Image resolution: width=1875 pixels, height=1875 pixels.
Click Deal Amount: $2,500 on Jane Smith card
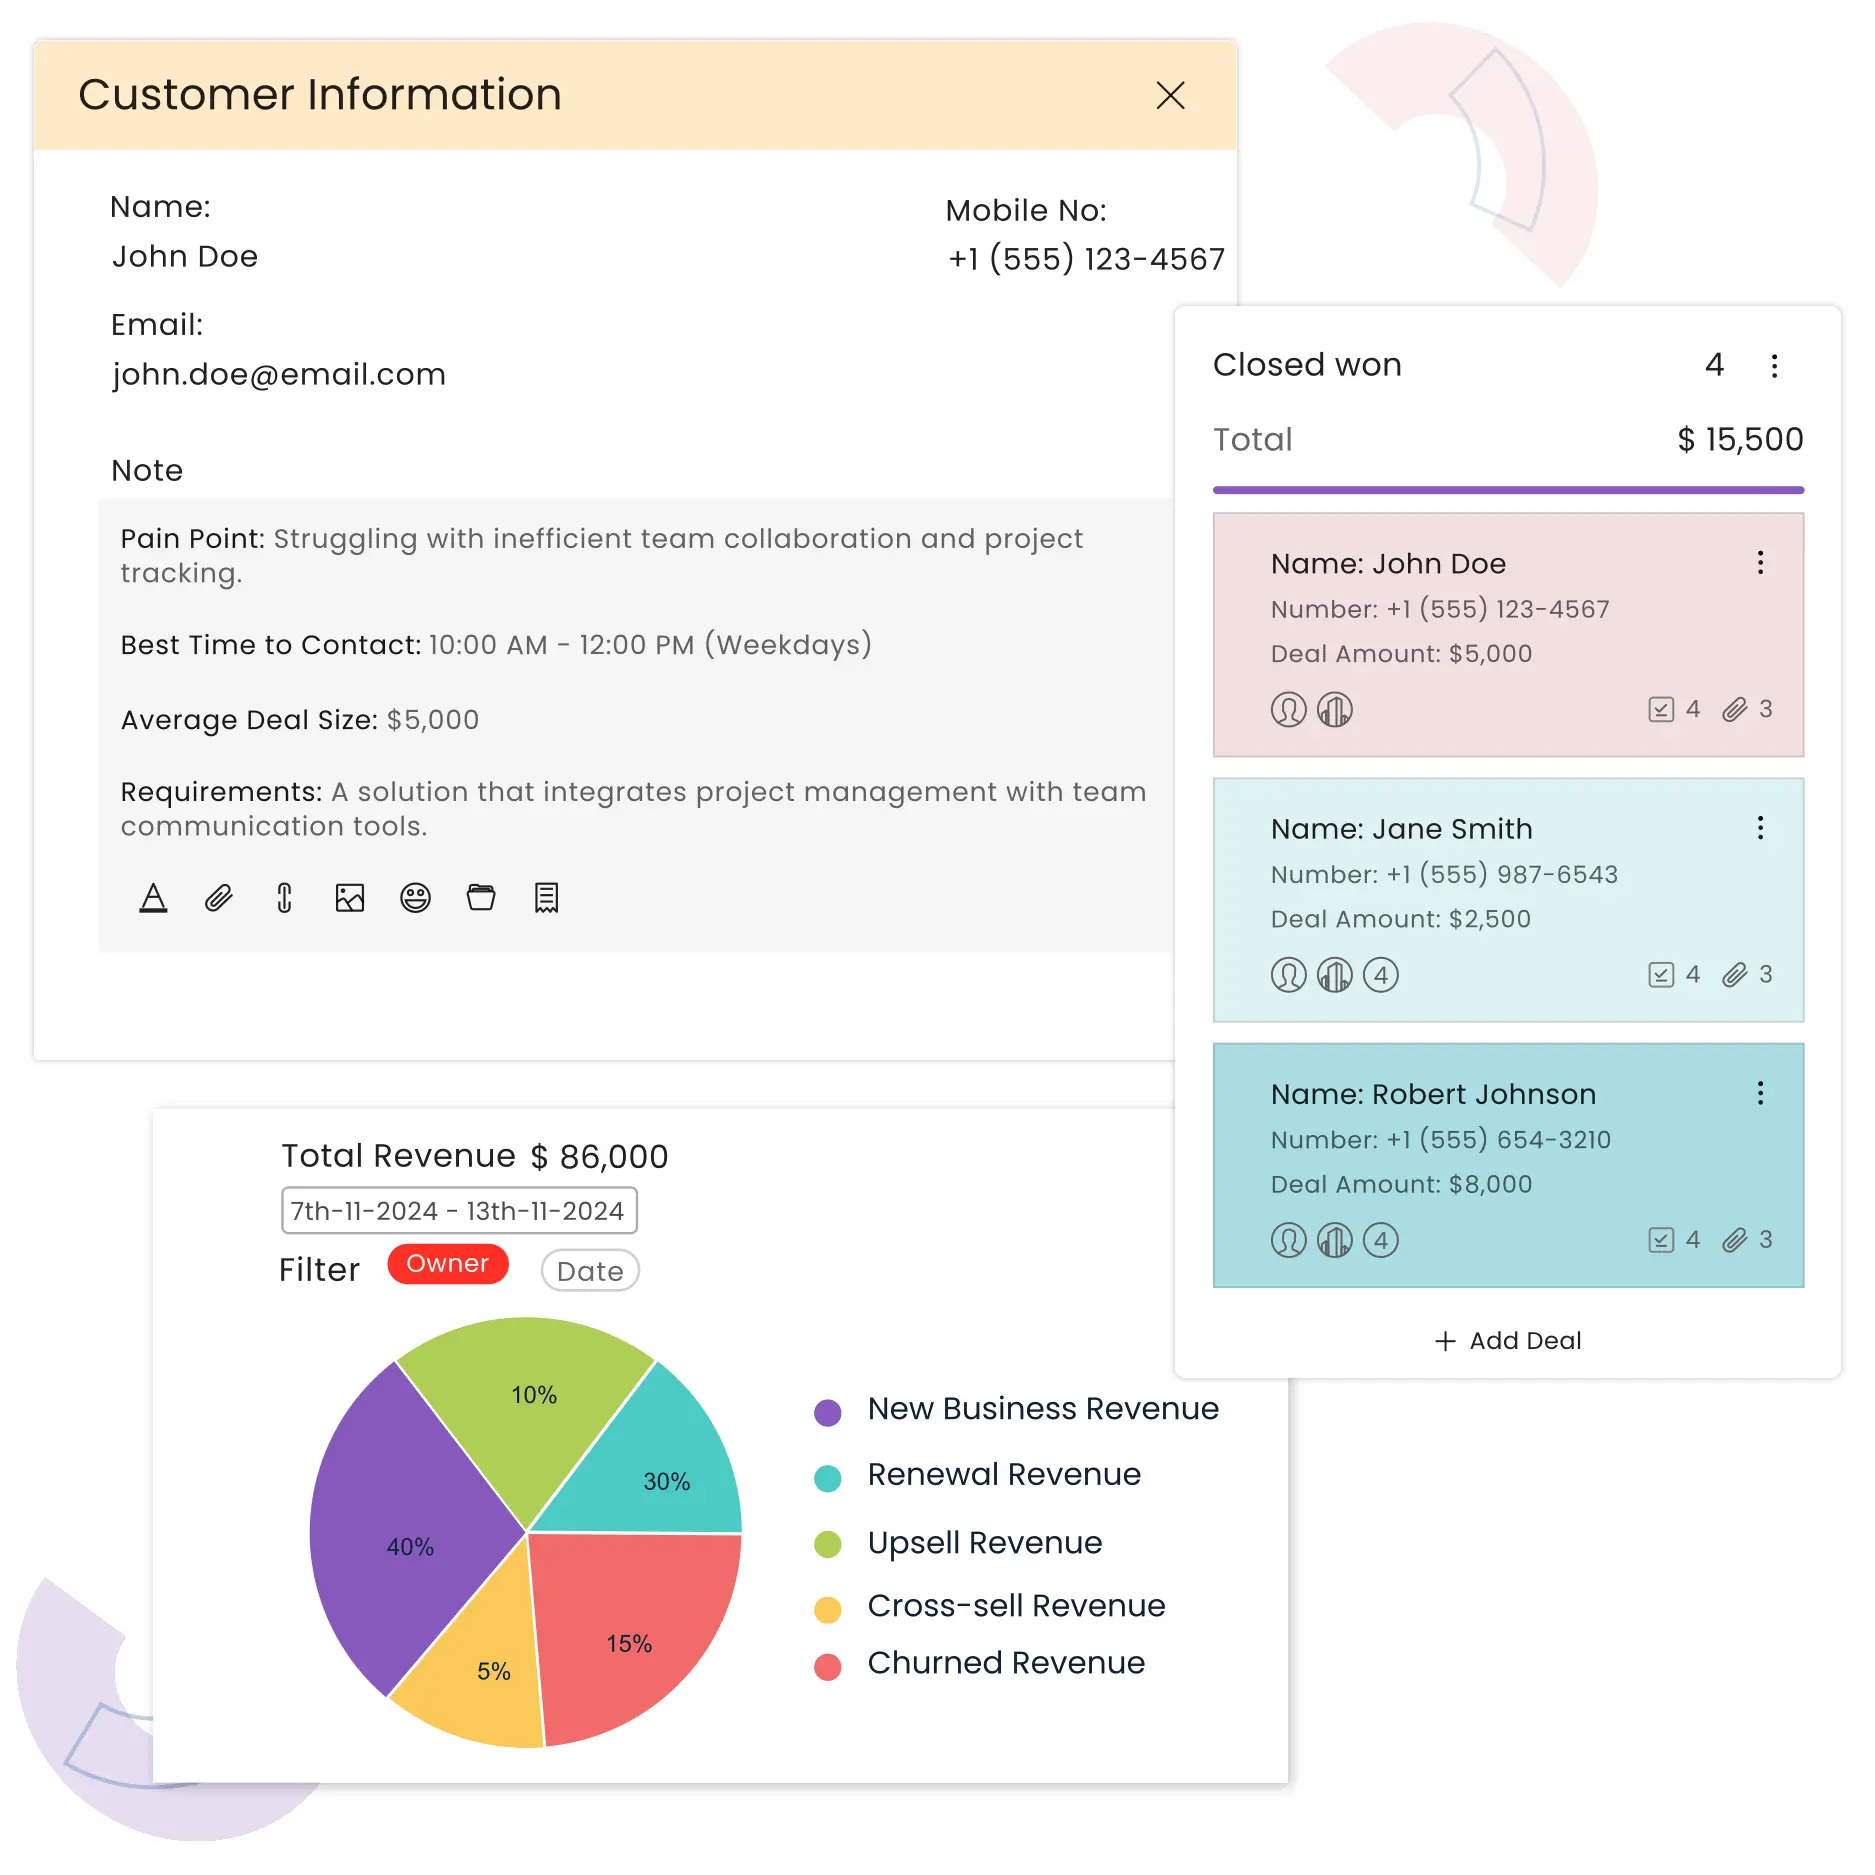(x=1400, y=919)
